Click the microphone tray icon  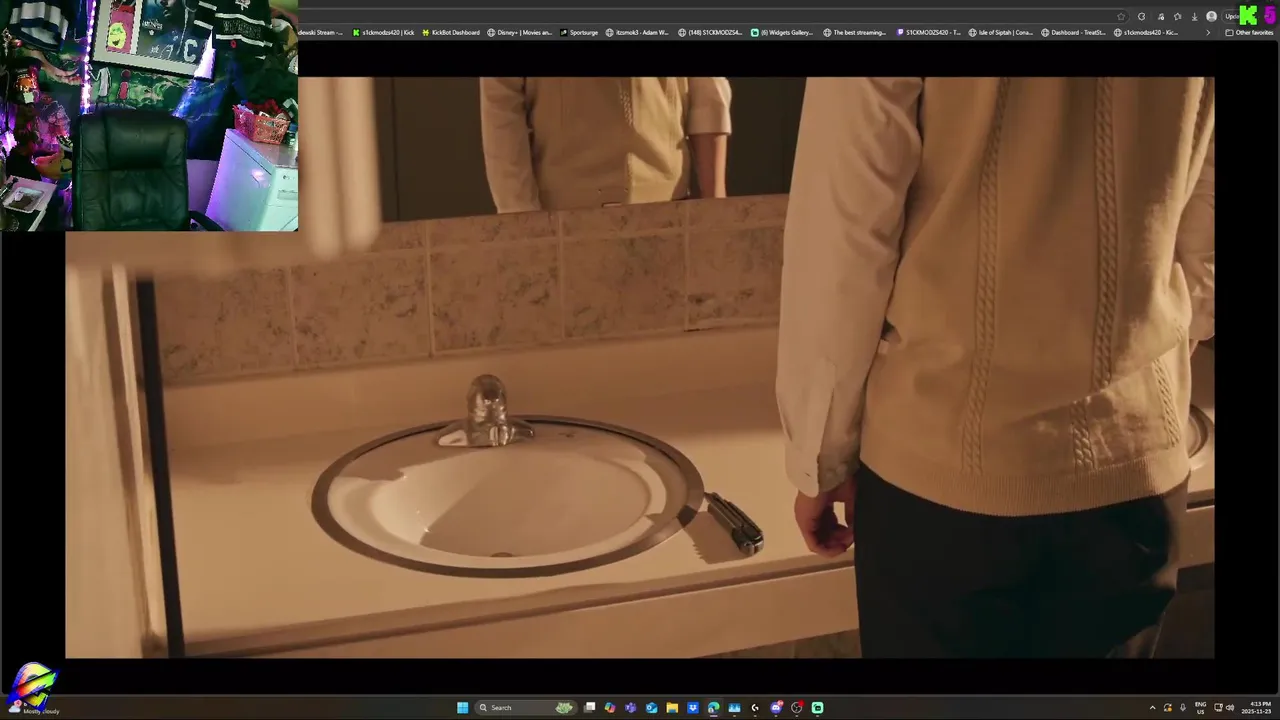1183,708
